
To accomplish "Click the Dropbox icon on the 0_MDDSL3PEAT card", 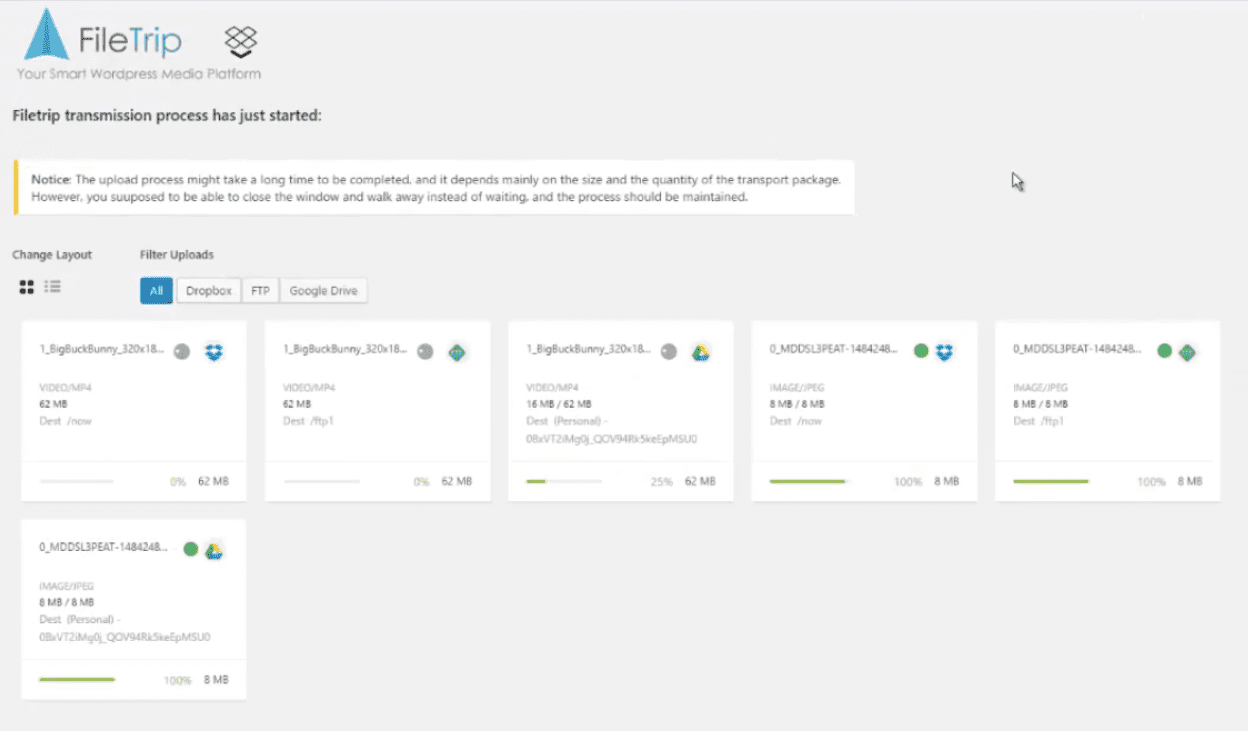I will pos(944,351).
